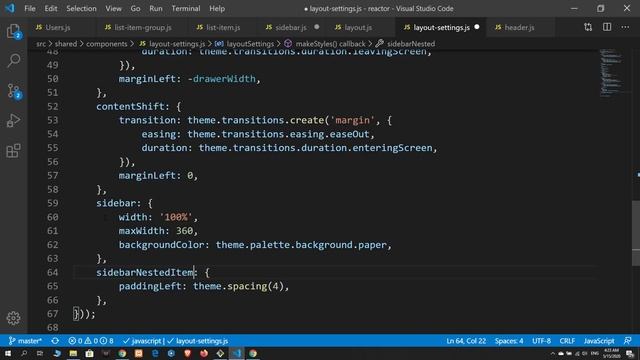Image resolution: width=640 pixels, height=360 pixels.
Task: Open Brave browser from taskbar
Action: [187, 353]
